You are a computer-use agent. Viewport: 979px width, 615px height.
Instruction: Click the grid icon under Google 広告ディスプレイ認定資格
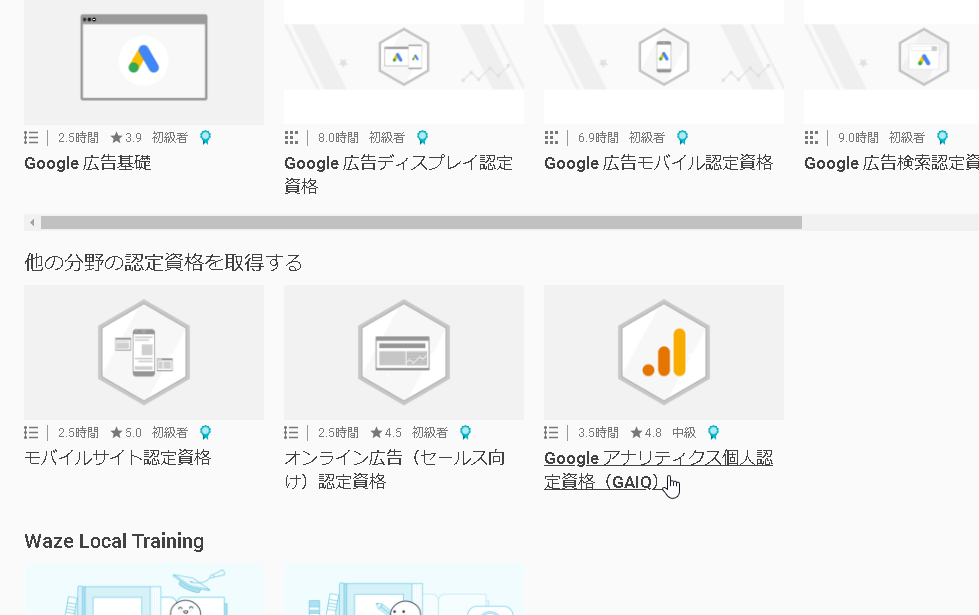291,138
